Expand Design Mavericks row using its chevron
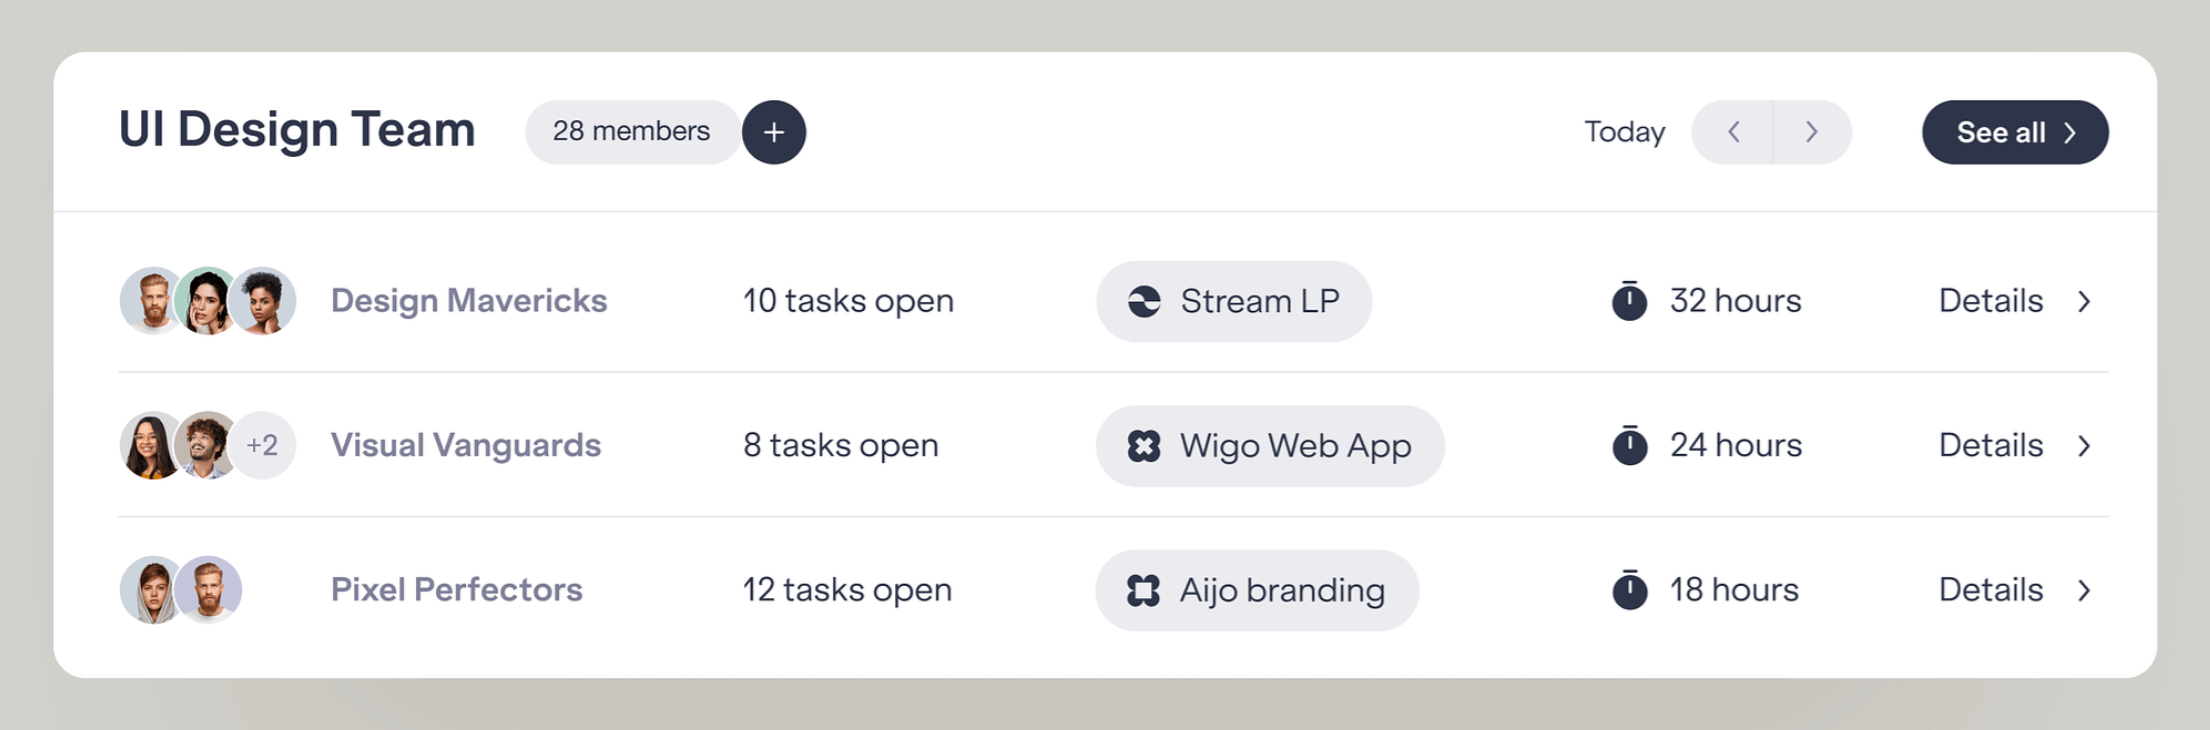 click(x=2084, y=301)
